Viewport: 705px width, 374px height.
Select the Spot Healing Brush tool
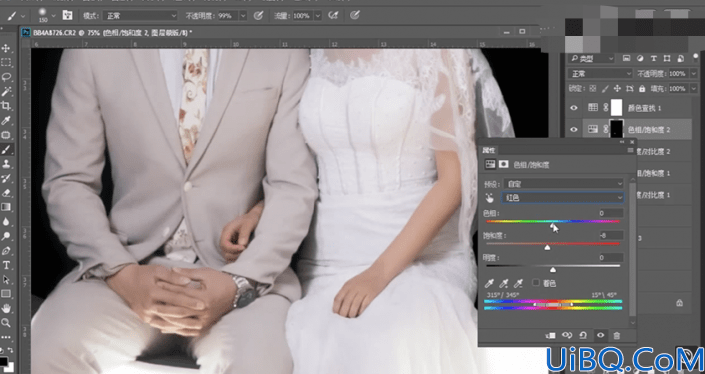(6, 135)
